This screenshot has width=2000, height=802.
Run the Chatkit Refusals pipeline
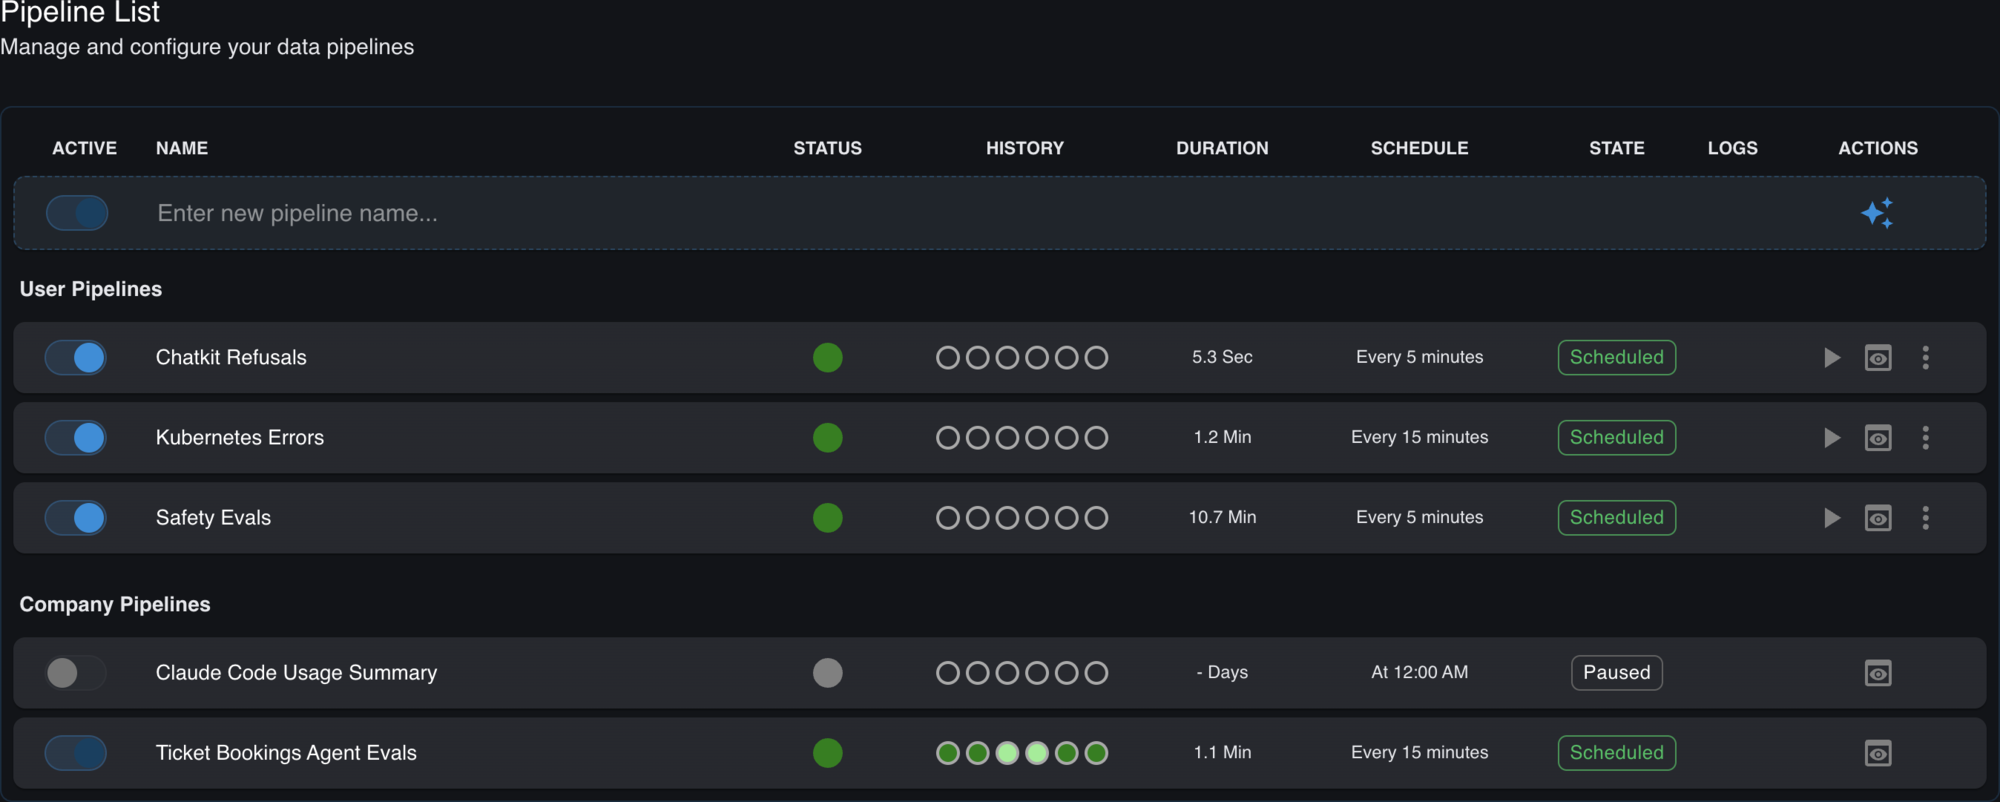tap(1831, 358)
